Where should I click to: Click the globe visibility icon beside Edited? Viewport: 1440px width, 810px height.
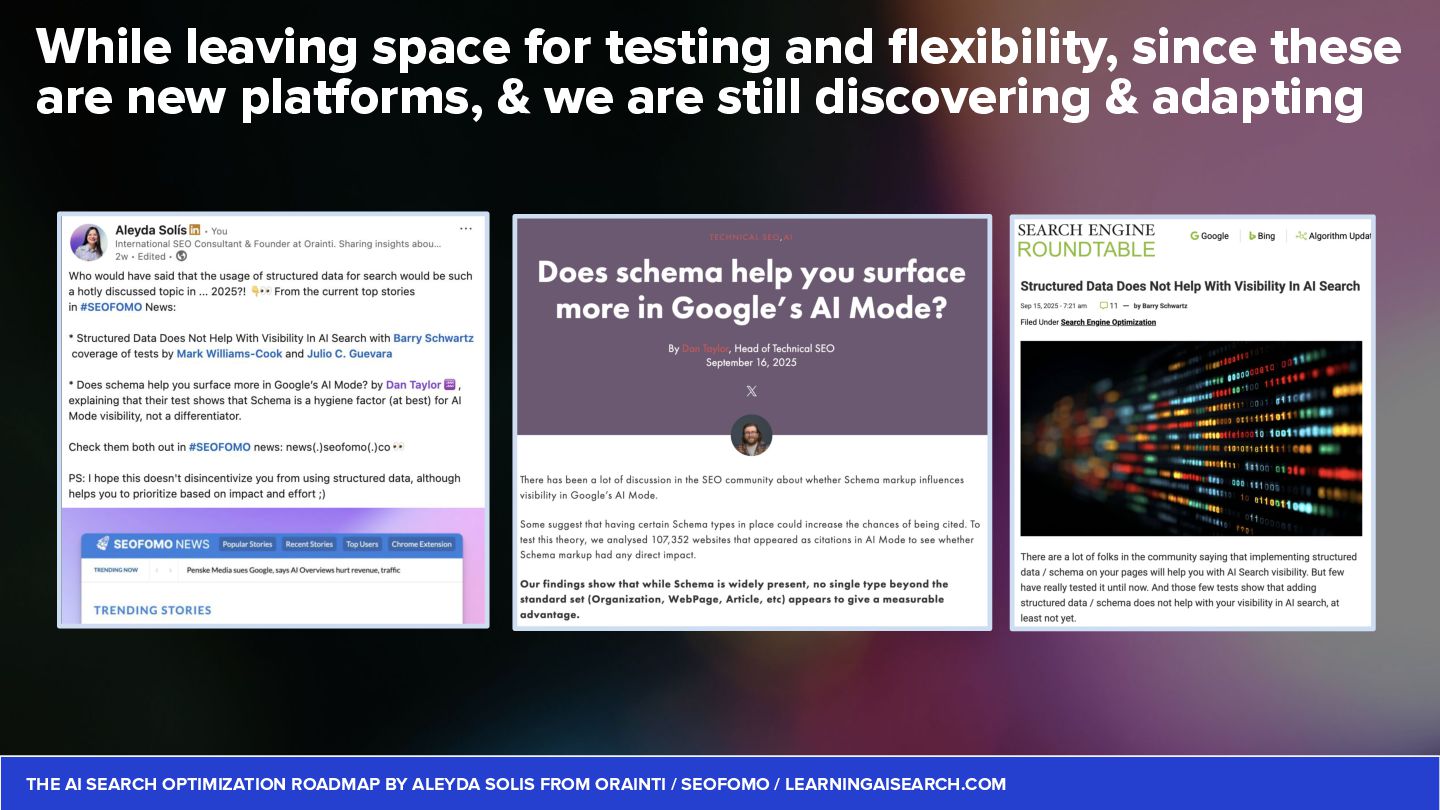pos(180,256)
